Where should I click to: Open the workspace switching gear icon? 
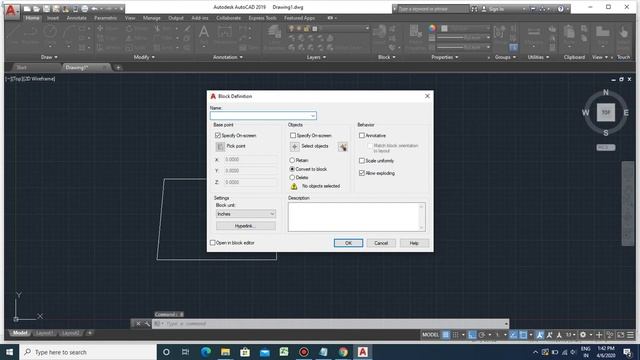pos(583,335)
